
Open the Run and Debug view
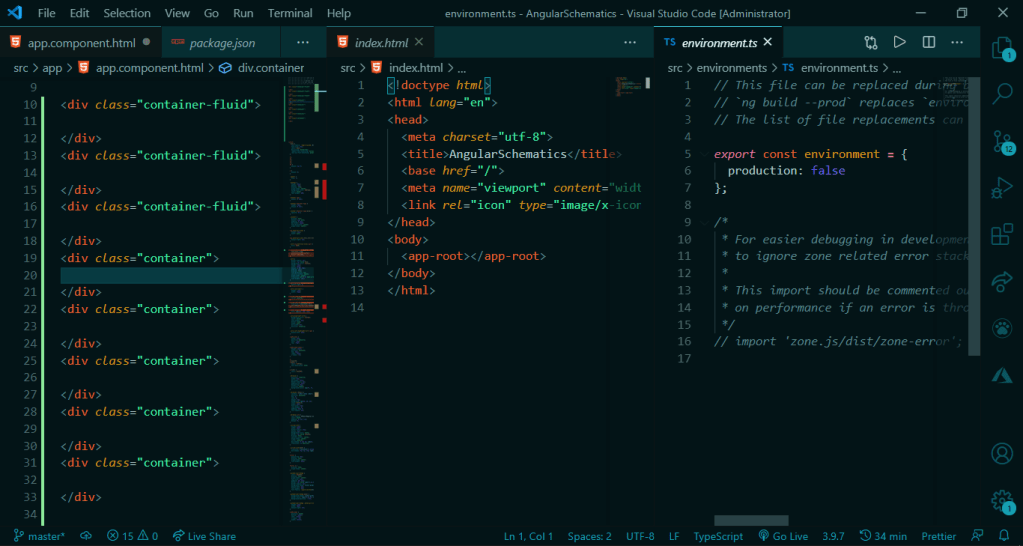(x=1001, y=188)
